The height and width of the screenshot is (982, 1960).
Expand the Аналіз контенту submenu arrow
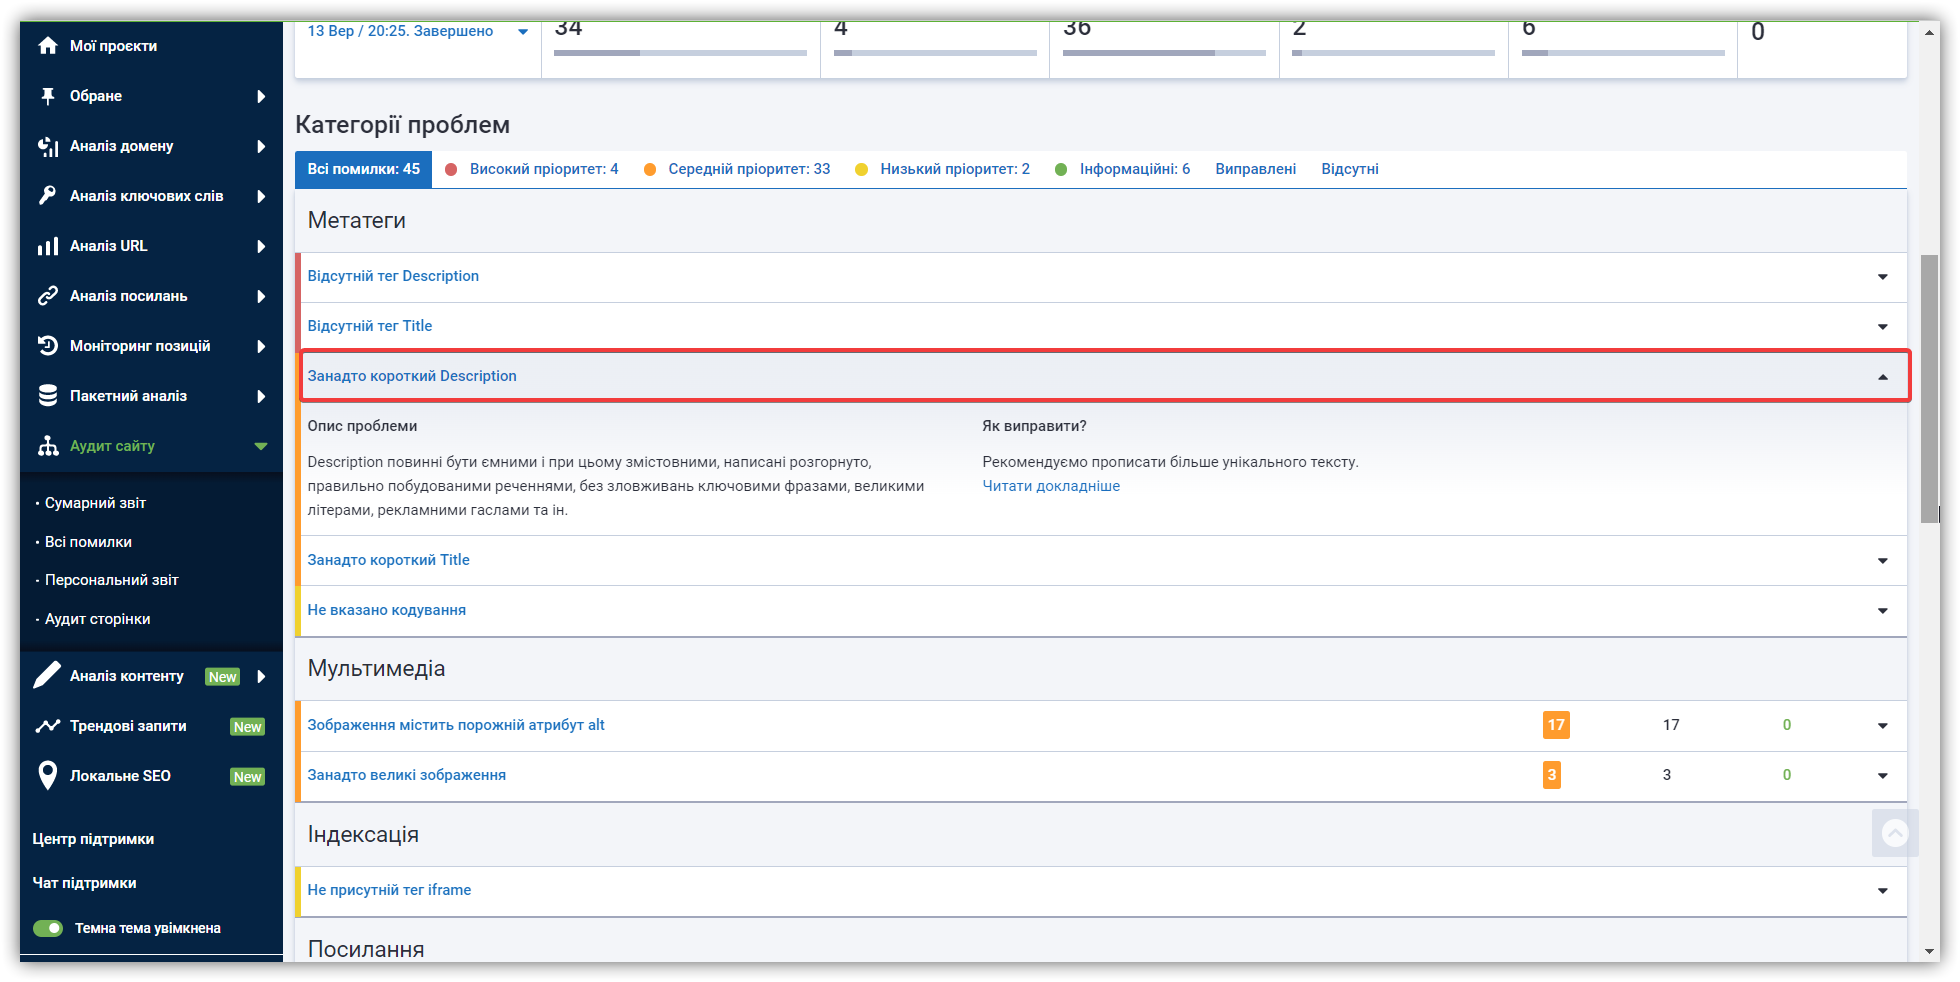(261, 676)
